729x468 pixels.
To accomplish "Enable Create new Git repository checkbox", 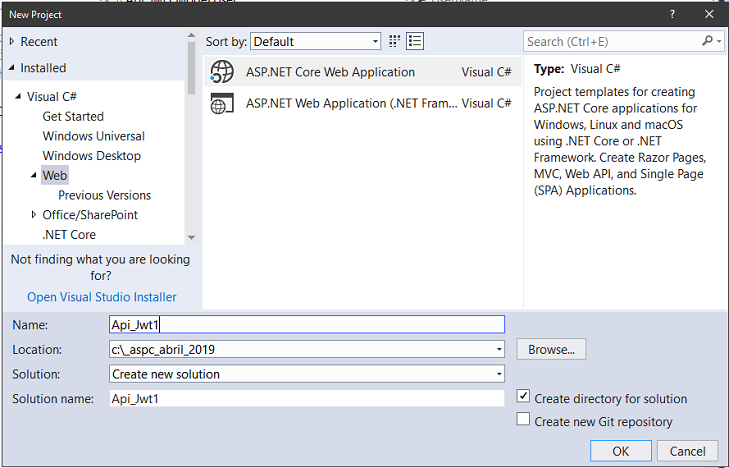I will coord(523,419).
